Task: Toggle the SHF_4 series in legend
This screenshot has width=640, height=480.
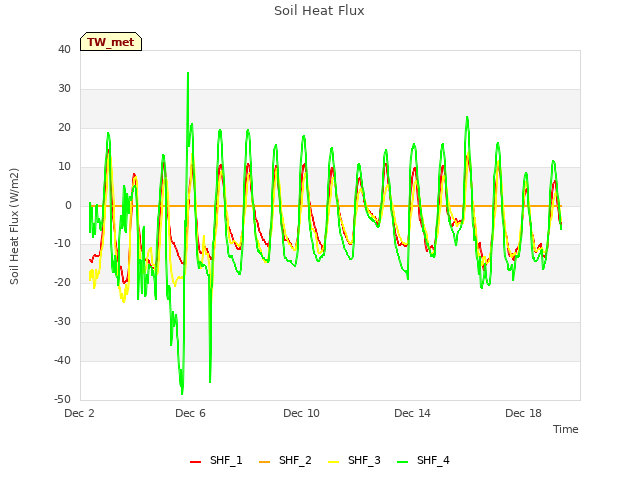Action: pos(423,460)
